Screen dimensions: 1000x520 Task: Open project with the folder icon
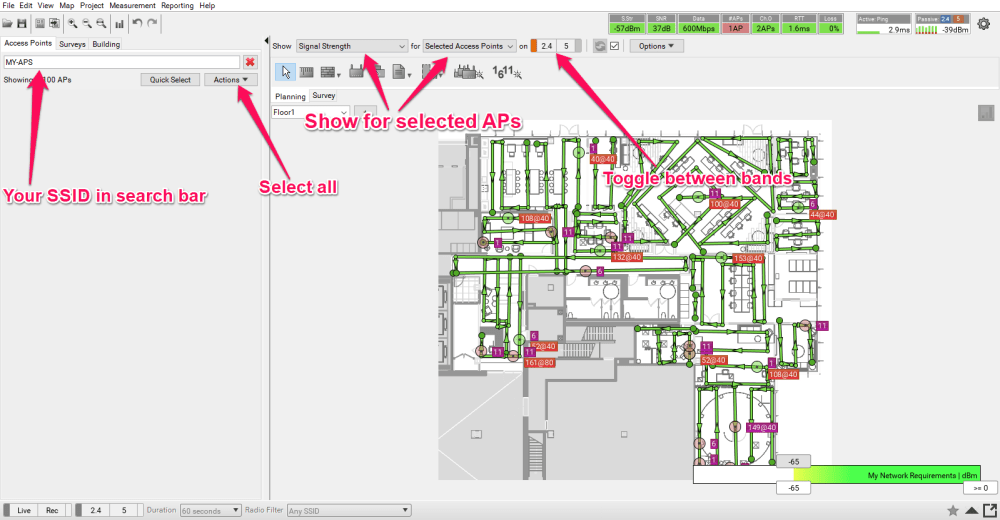click(x=7, y=24)
